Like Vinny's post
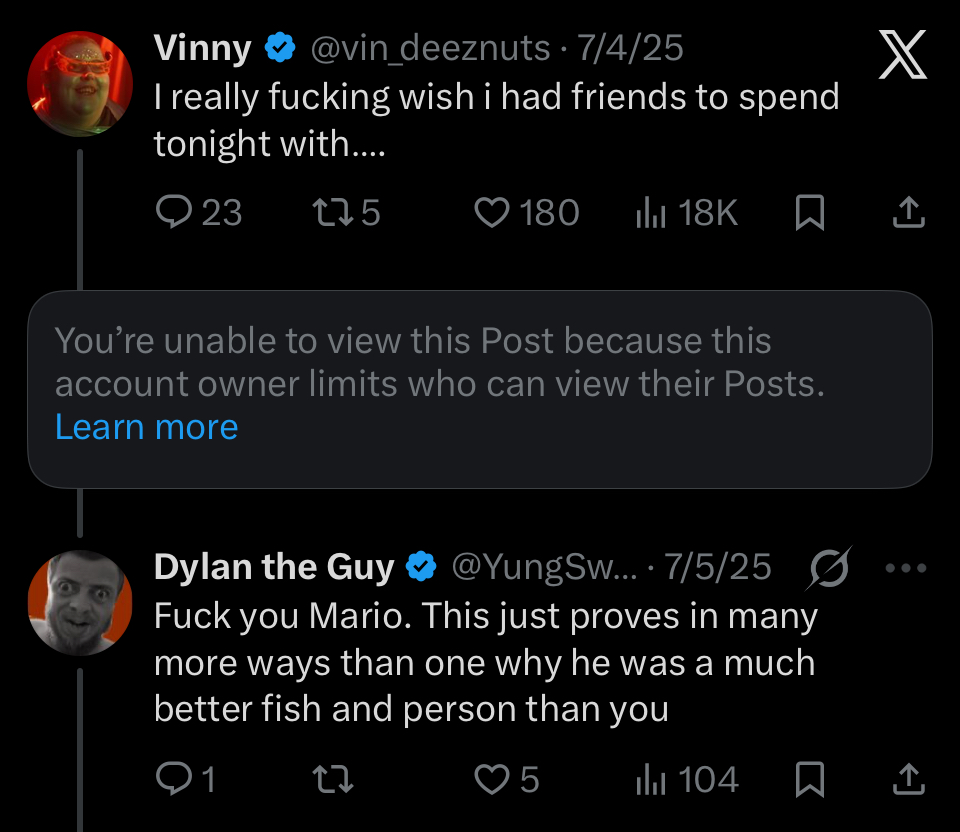Screen dimensions: 960x832 (x=491, y=212)
